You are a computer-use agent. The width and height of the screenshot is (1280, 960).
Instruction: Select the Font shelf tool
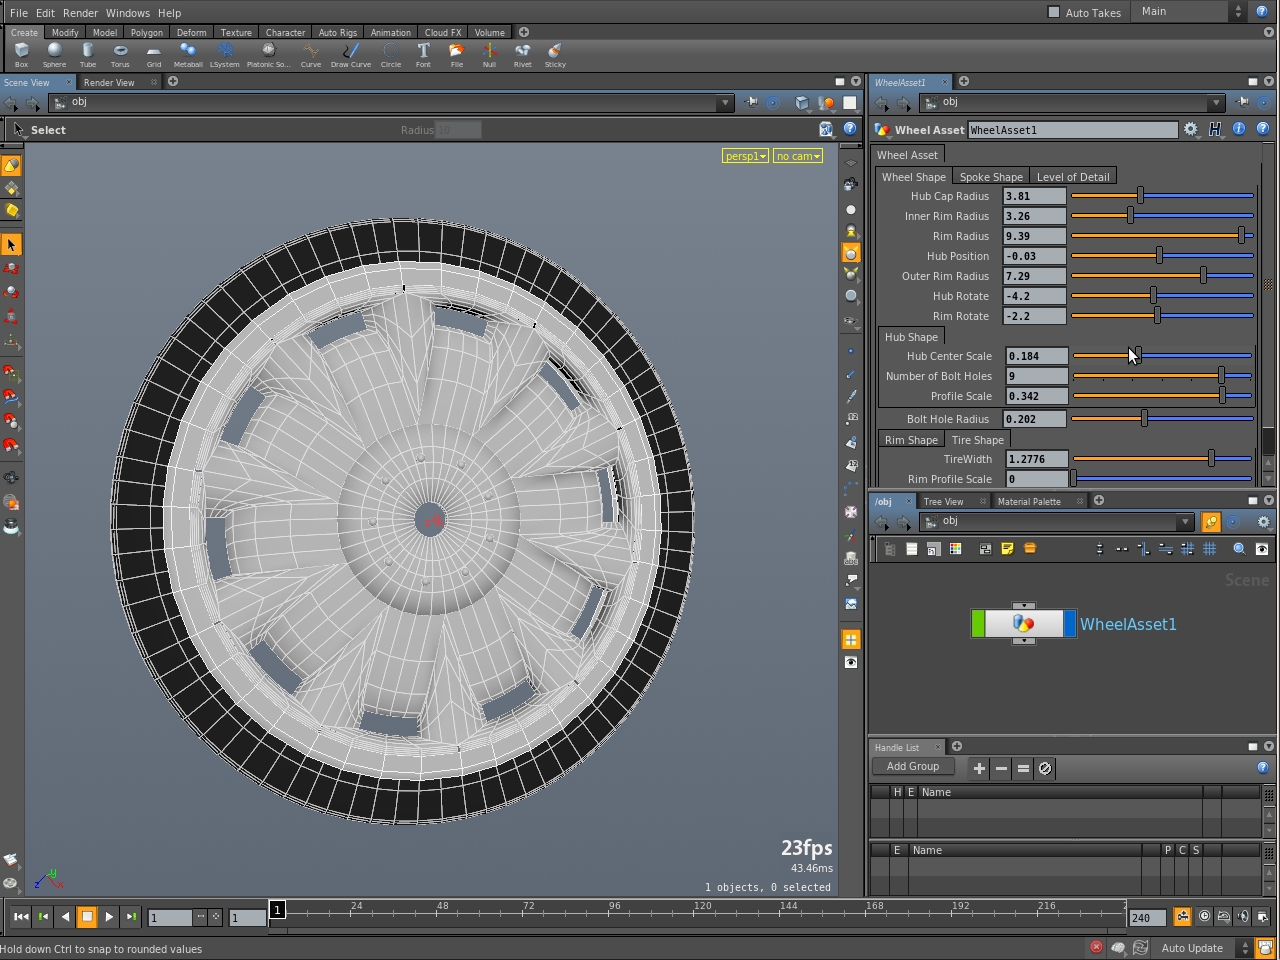423,55
